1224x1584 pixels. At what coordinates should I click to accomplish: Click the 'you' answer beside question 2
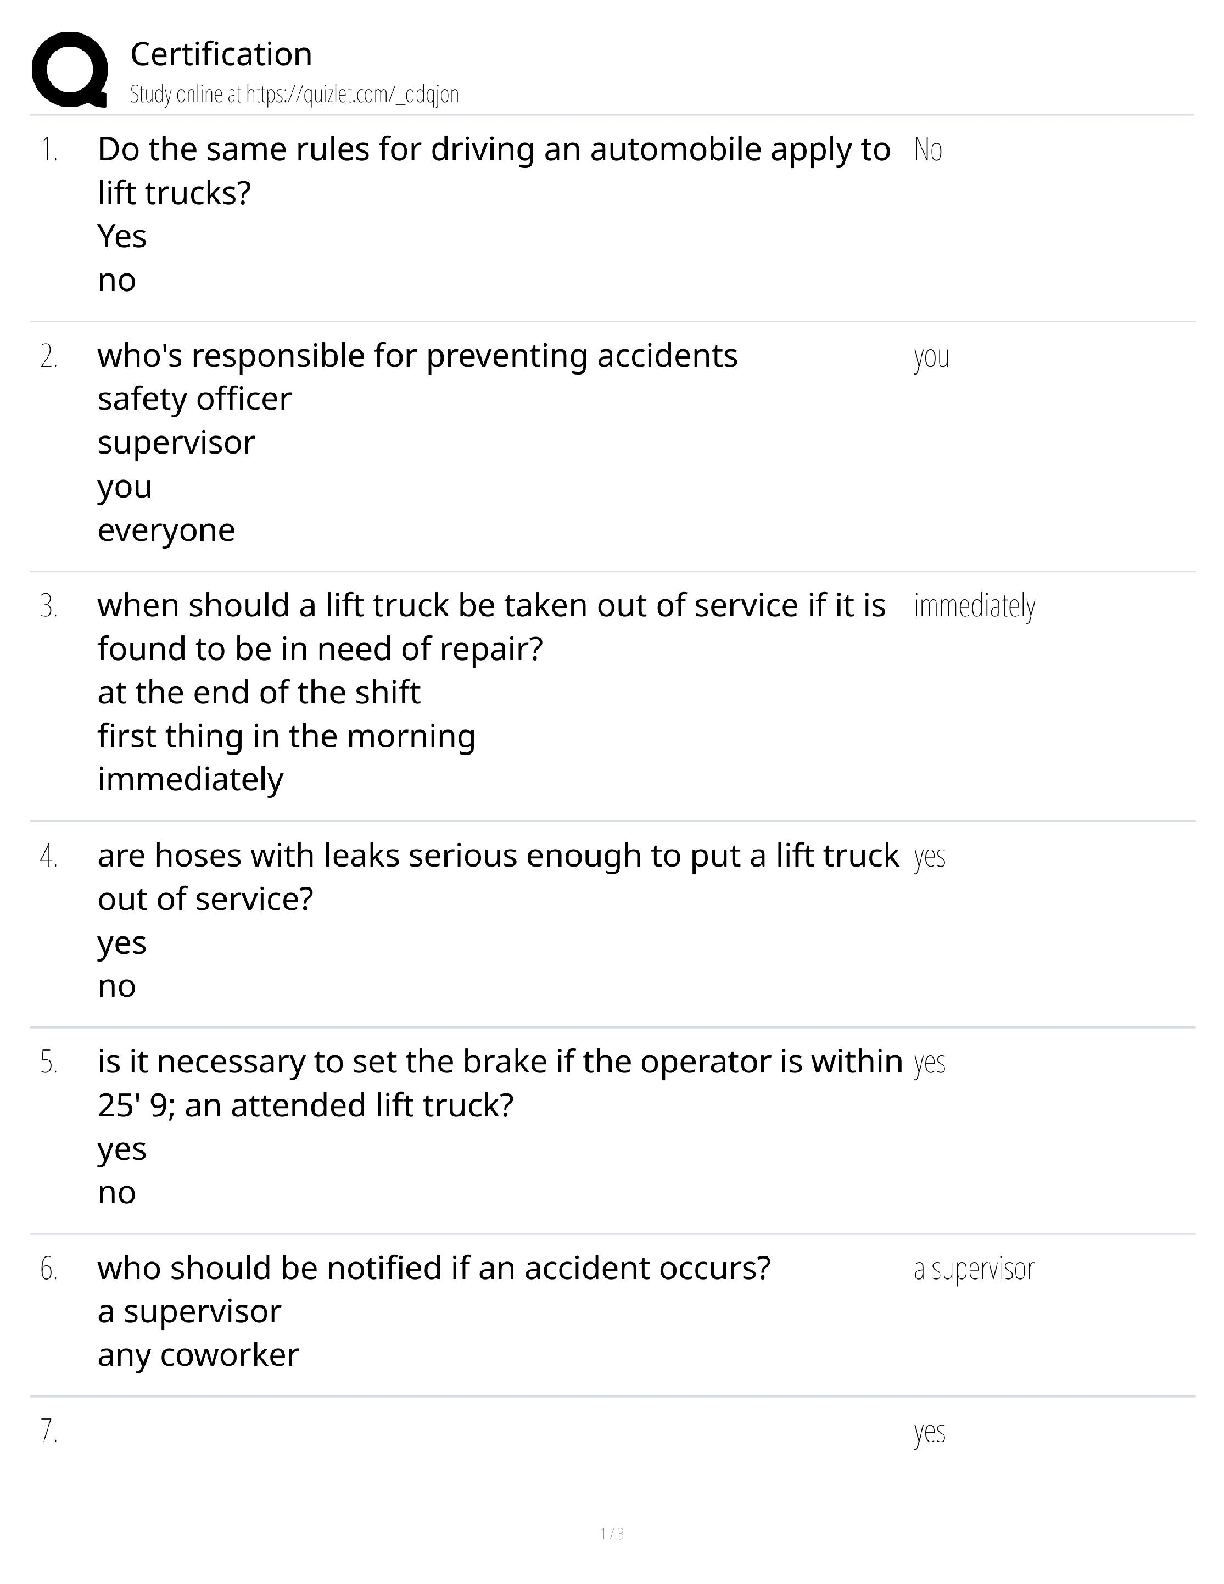tap(931, 357)
